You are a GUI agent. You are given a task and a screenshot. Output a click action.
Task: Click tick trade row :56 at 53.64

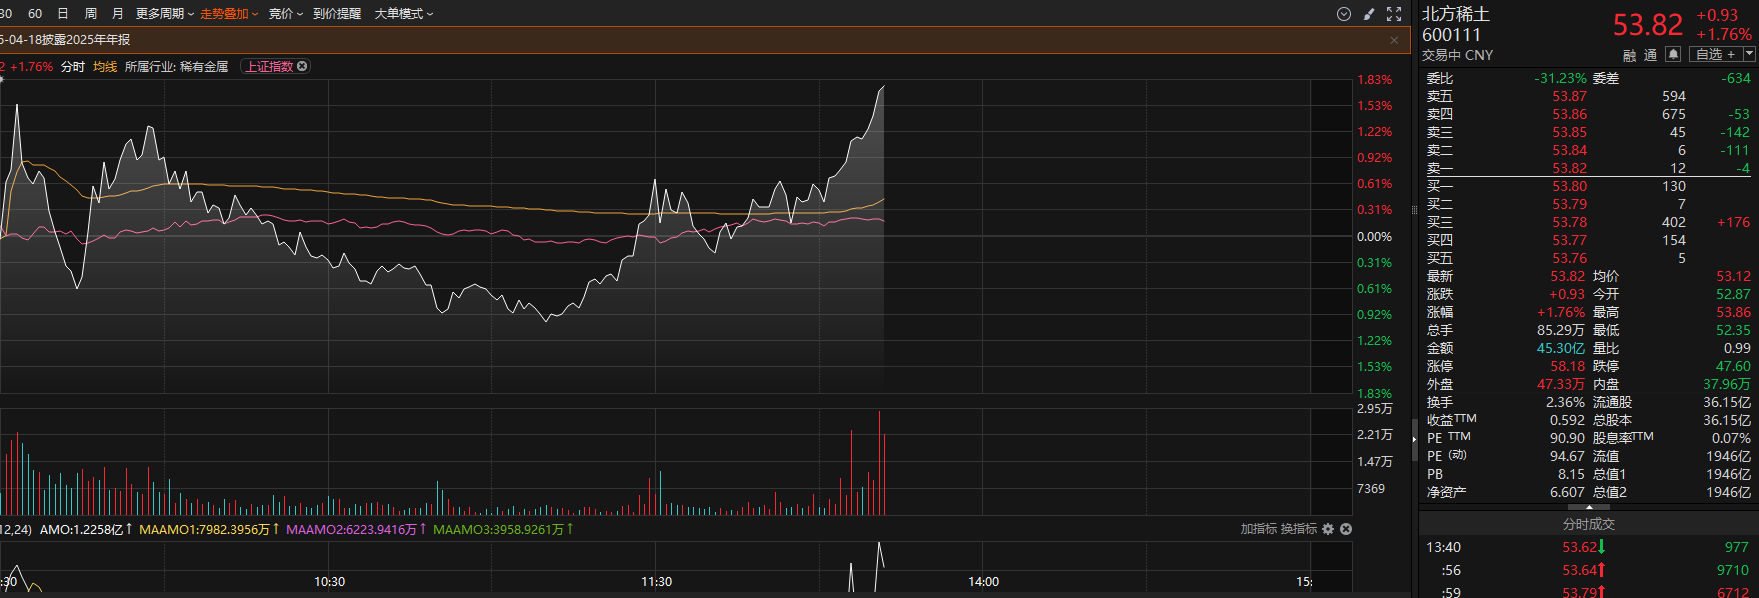point(1588,570)
